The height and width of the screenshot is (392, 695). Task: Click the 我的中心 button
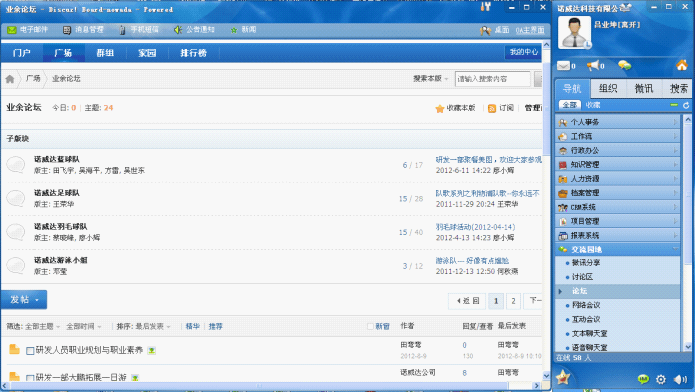point(523,52)
